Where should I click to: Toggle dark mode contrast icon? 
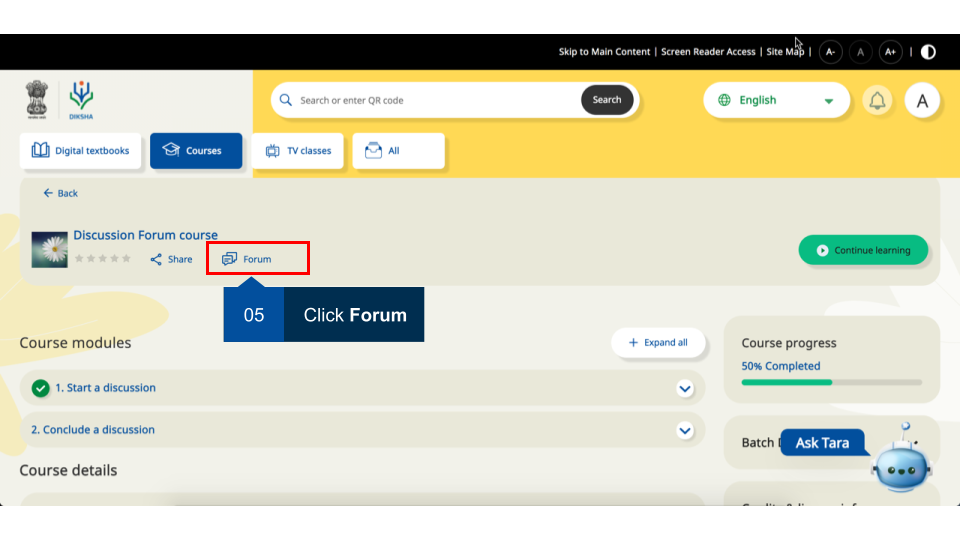click(x=928, y=52)
